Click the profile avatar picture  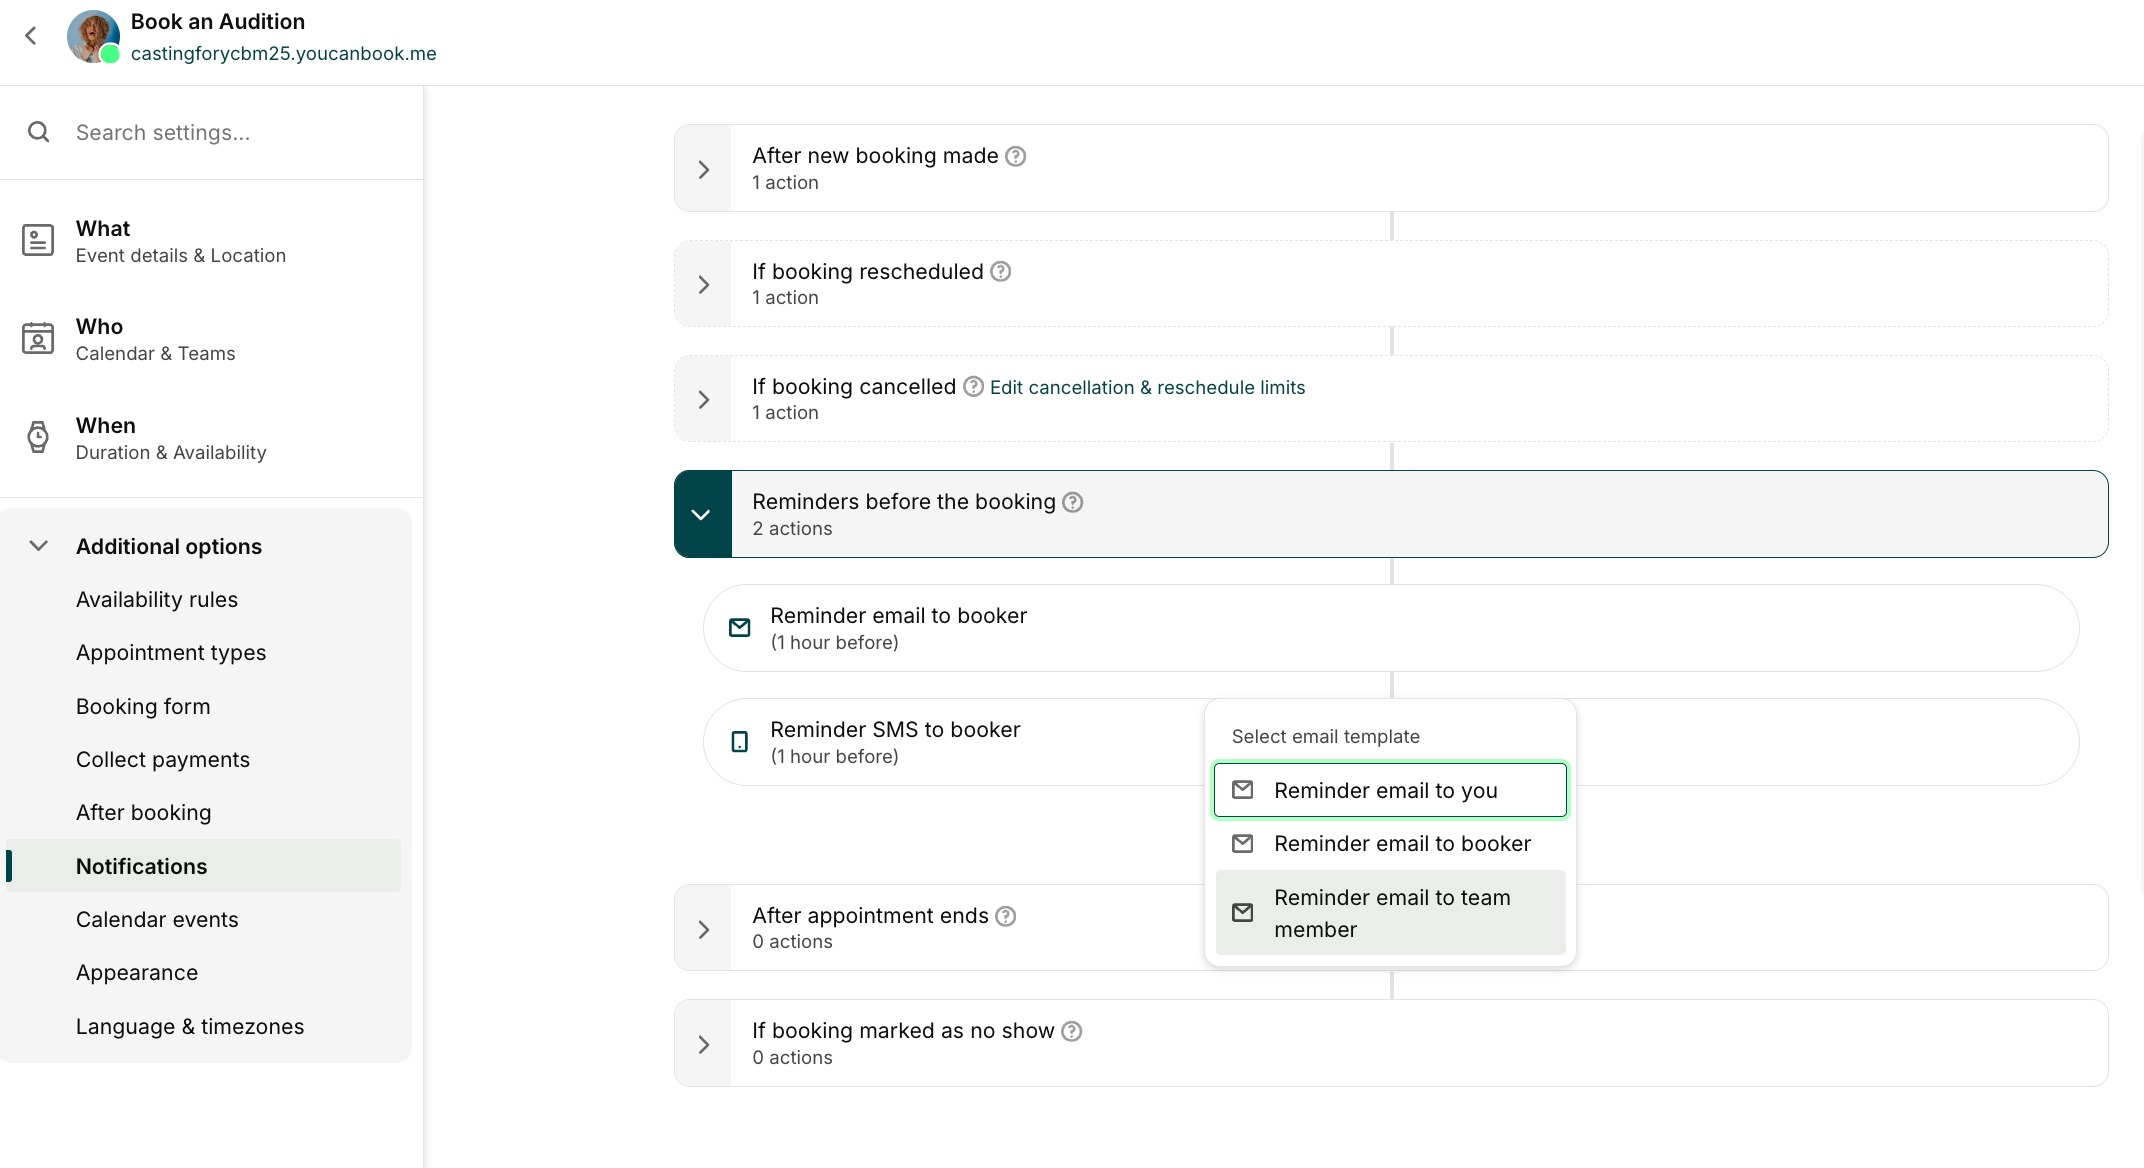[x=93, y=37]
